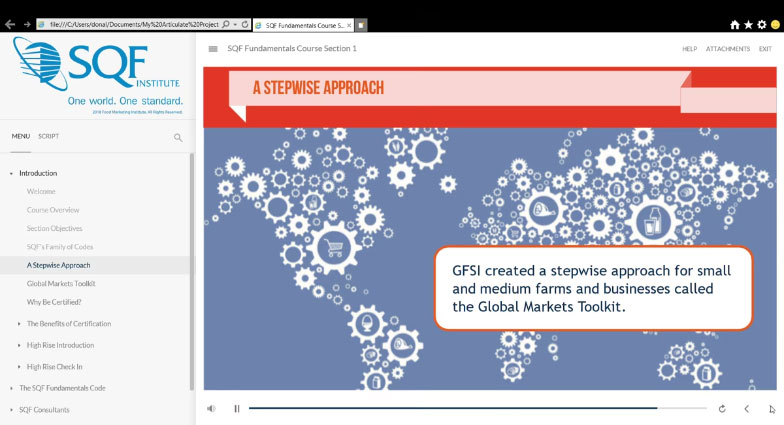Switch to the MENU tab
The width and height of the screenshot is (784, 425).
[x=21, y=136]
